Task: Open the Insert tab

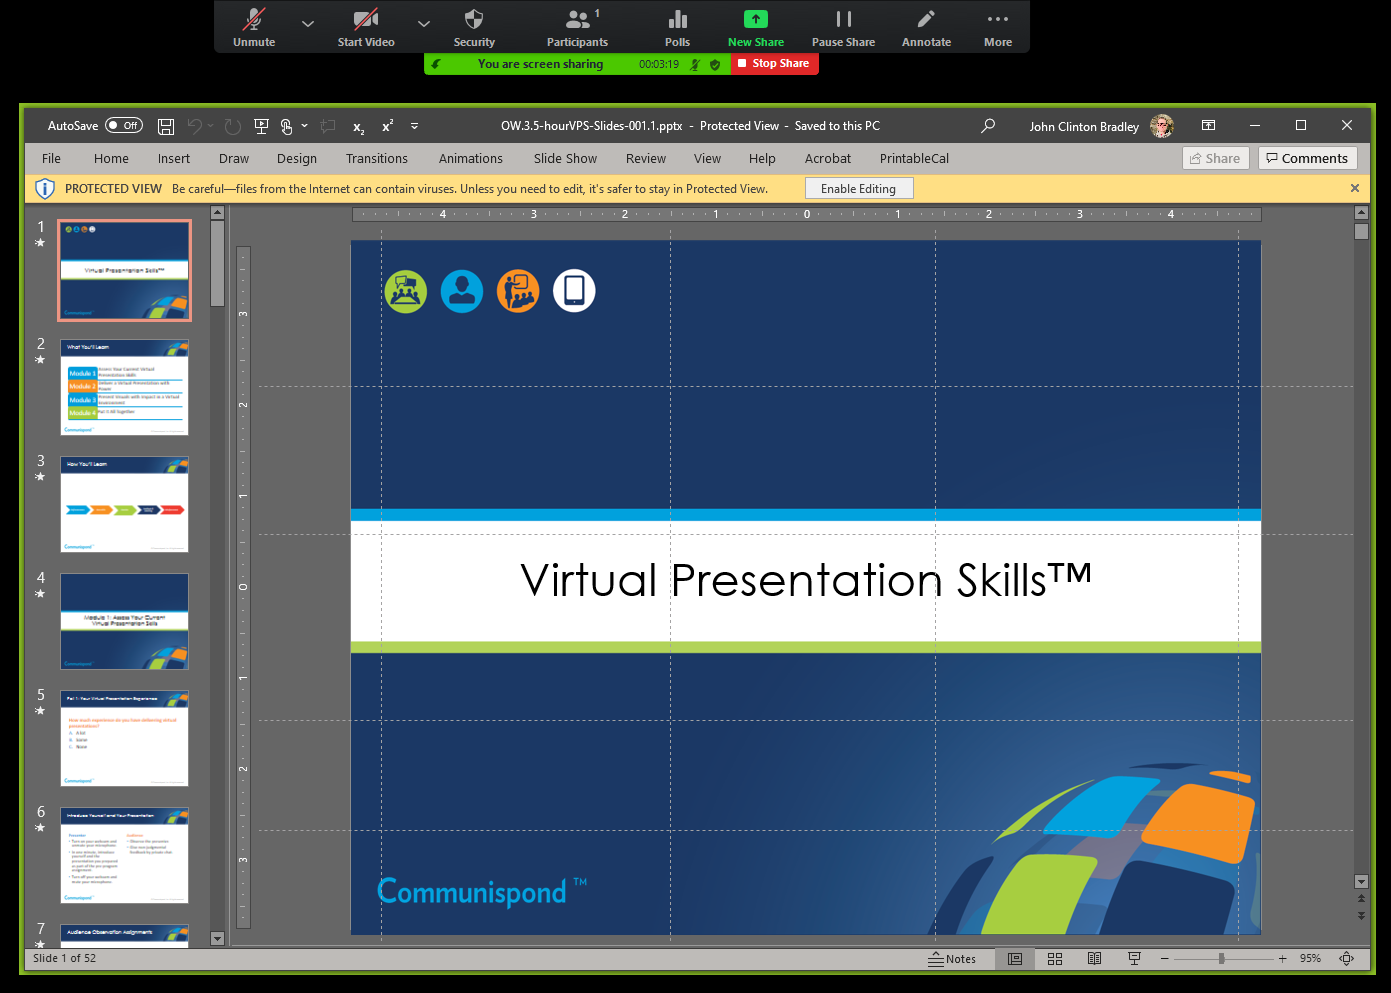Action: [x=174, y=159]
